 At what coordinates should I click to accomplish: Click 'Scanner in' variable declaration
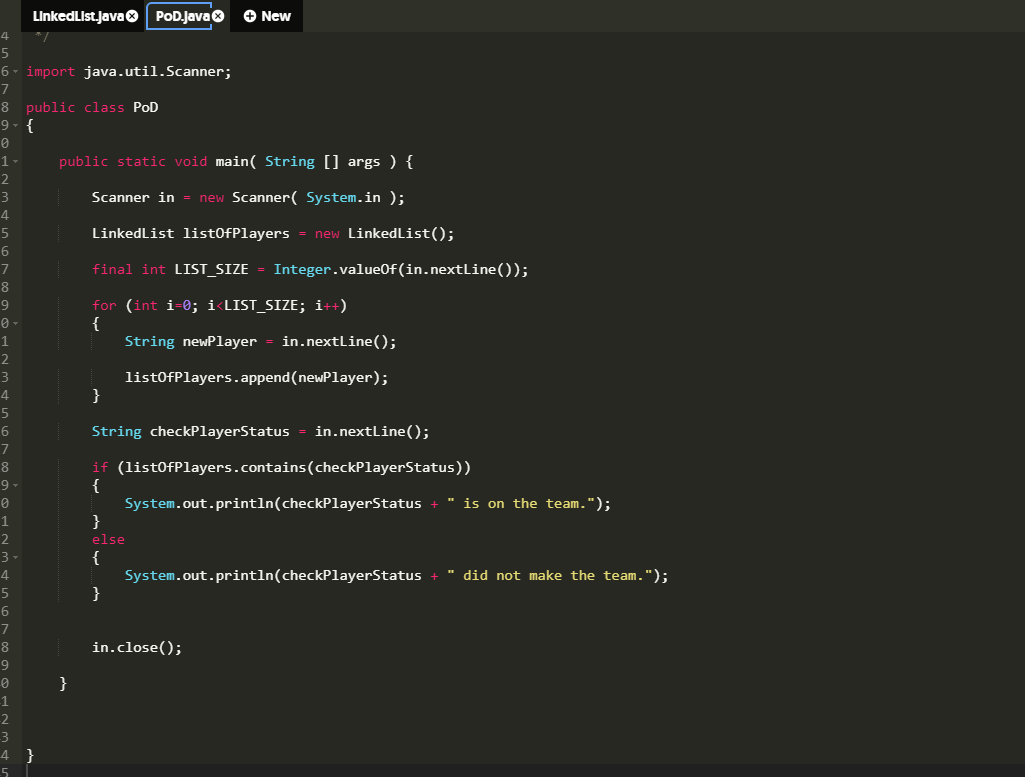point(133,197)
